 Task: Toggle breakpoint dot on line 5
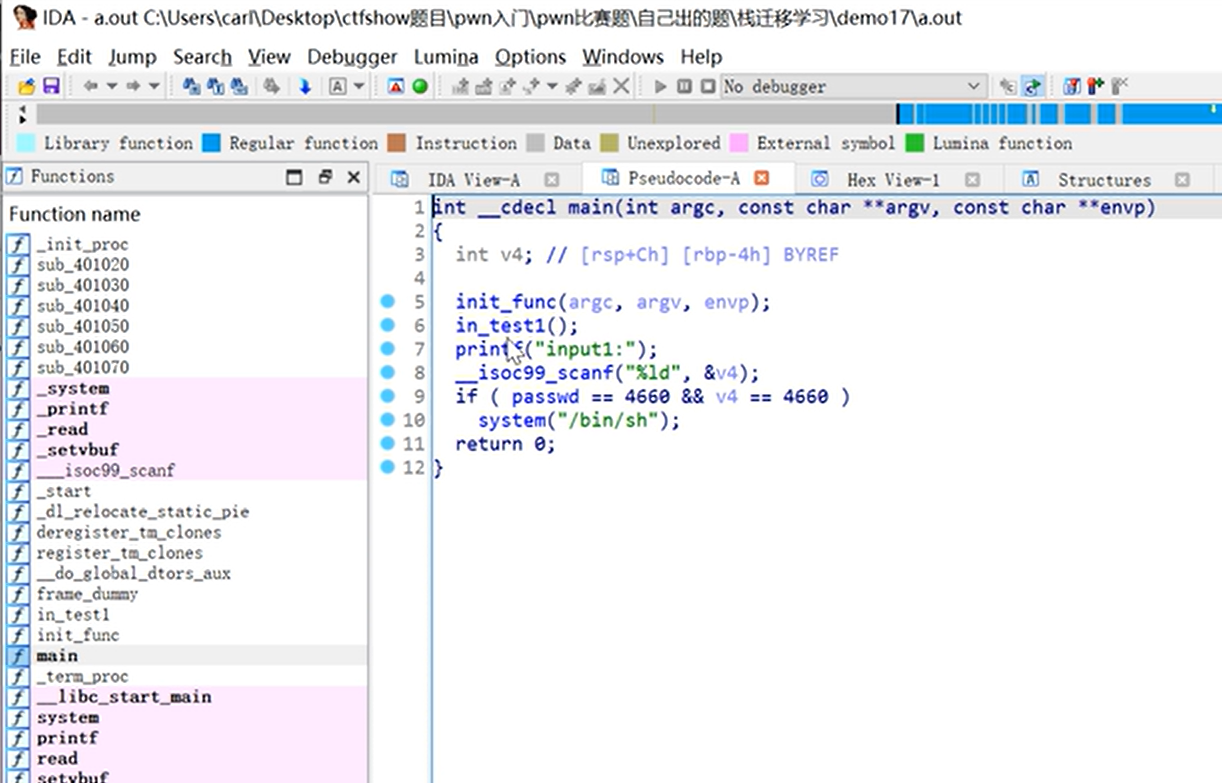point(388,301)
